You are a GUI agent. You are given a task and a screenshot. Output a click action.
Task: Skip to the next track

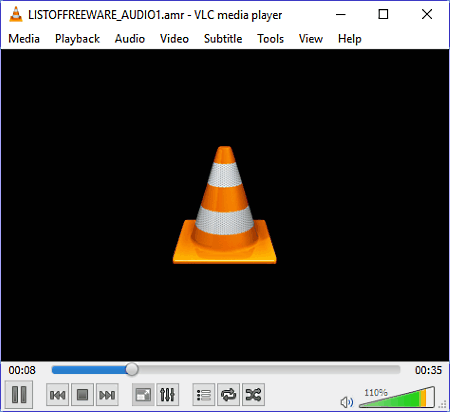point(107,395)
